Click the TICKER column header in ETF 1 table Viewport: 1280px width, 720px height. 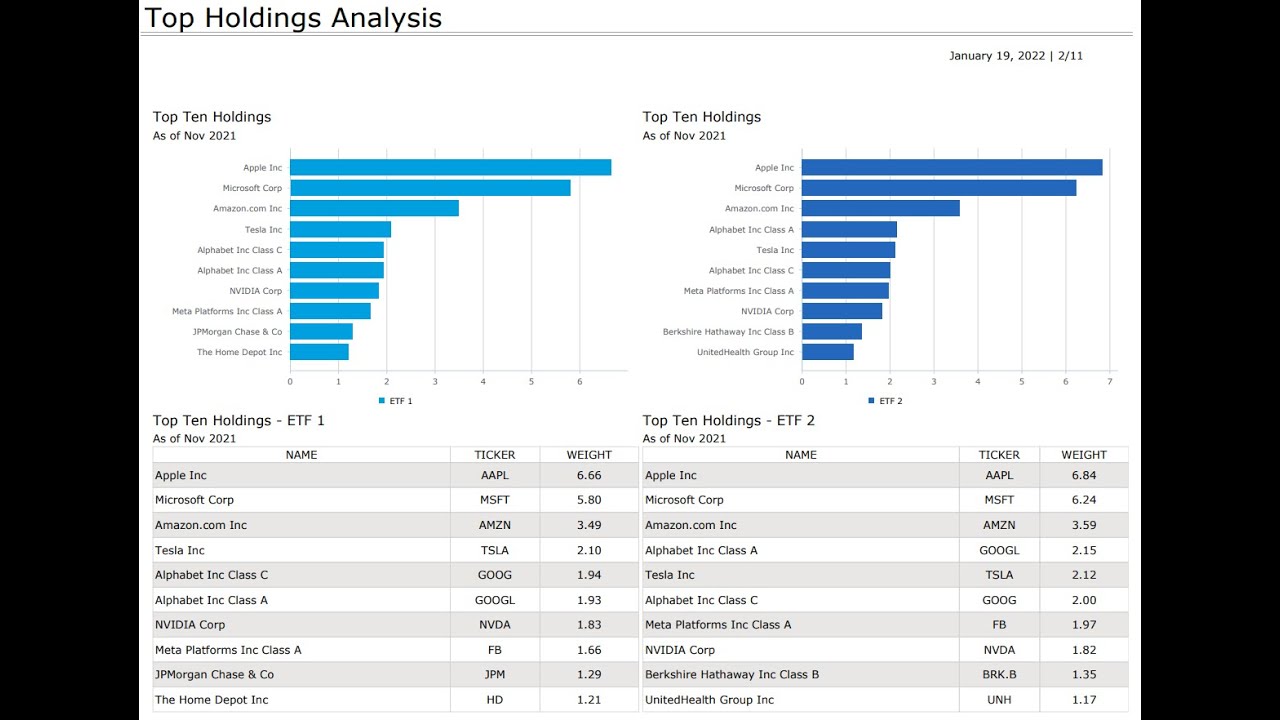[495, 455]
